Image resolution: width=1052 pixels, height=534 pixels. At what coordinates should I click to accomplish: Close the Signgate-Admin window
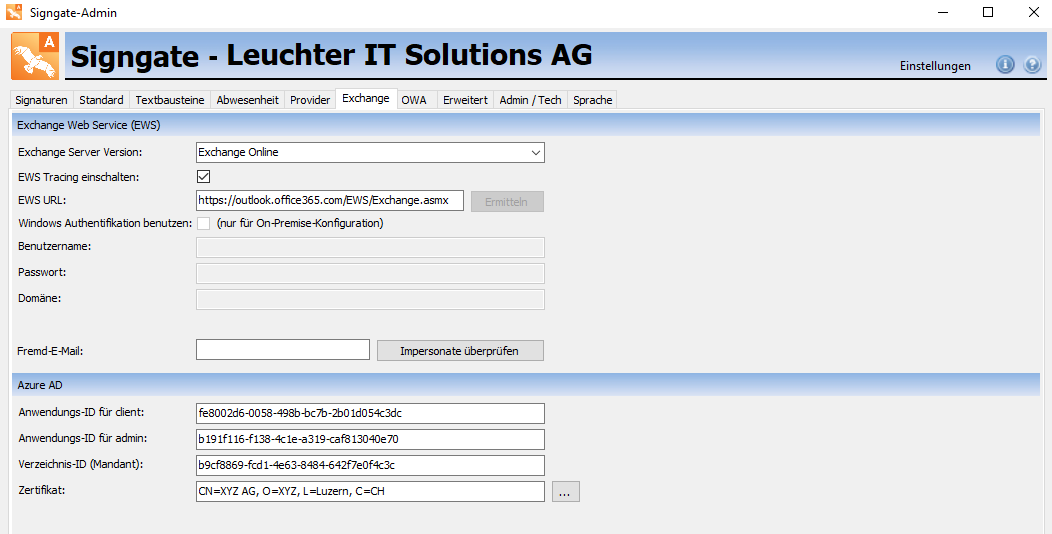click(x=1033, y=12)
